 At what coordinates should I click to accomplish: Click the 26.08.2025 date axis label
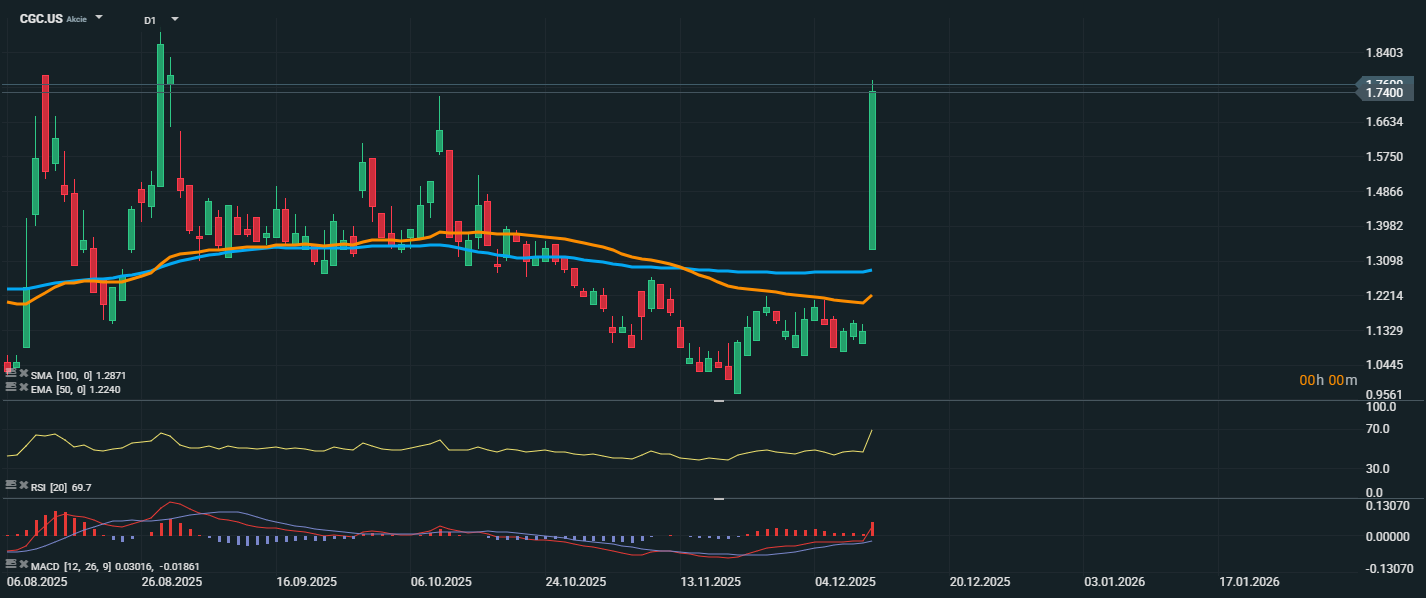172,581
